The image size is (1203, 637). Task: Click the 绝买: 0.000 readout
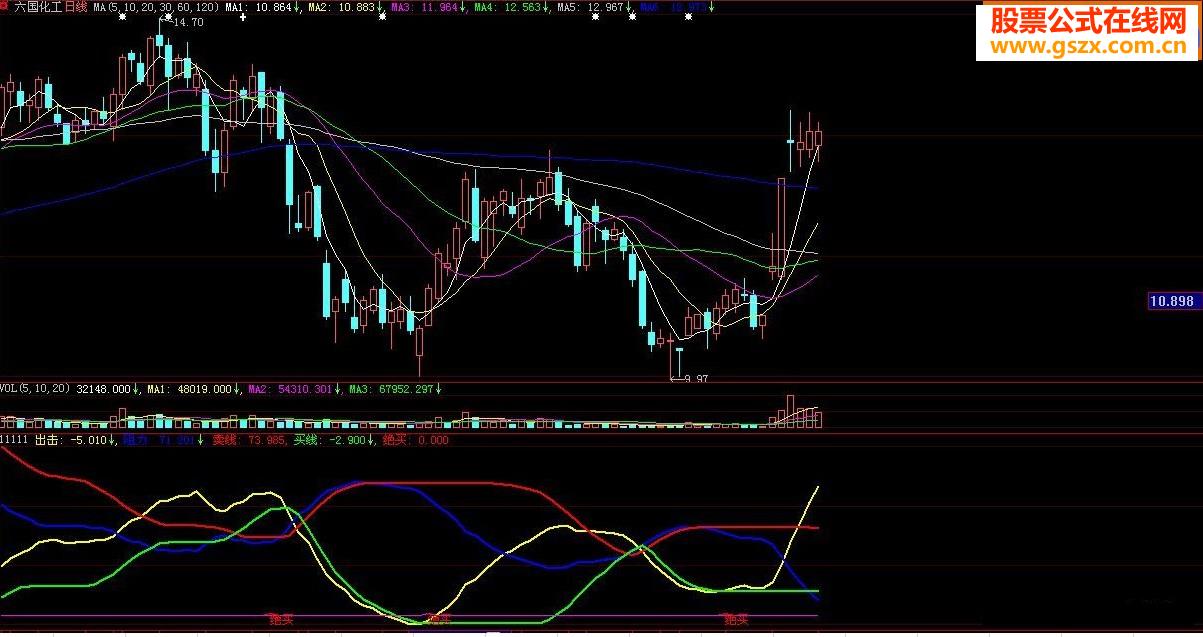click(x=417, y=440)
